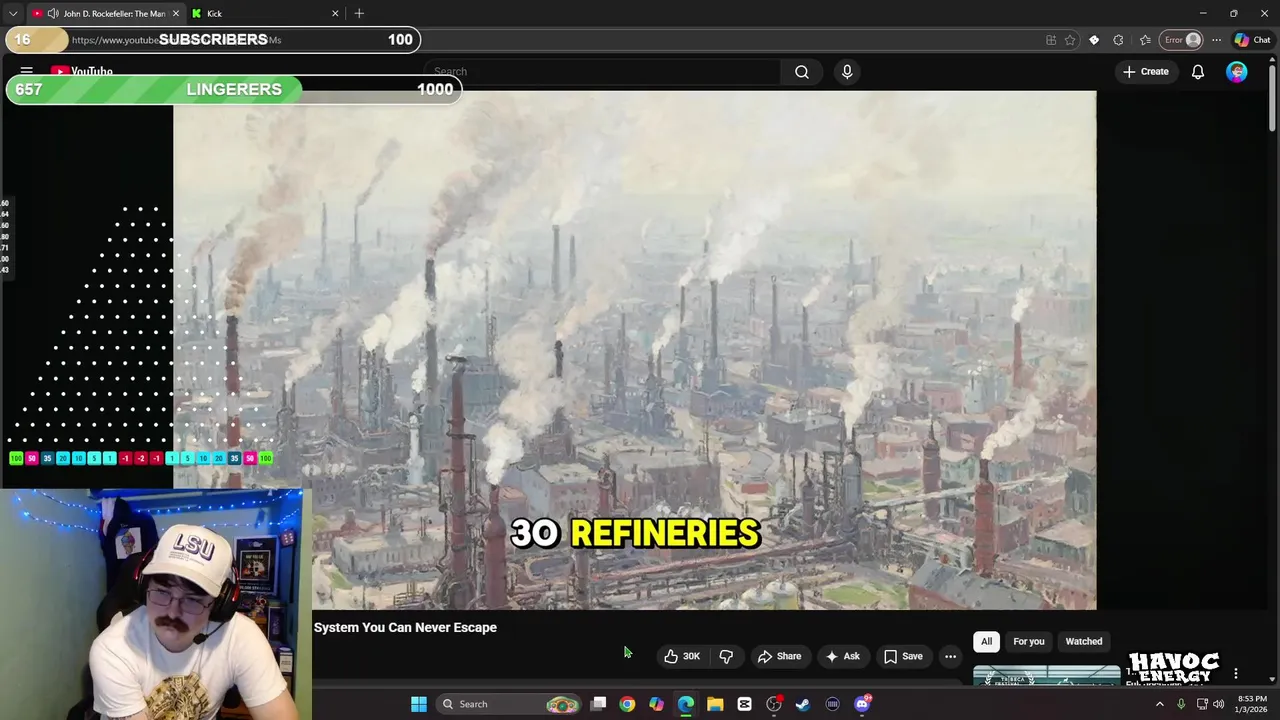Open the YouTube account avatar menu
Image resolution: width=1280 pixels, height=720 pixels.
1237,72
